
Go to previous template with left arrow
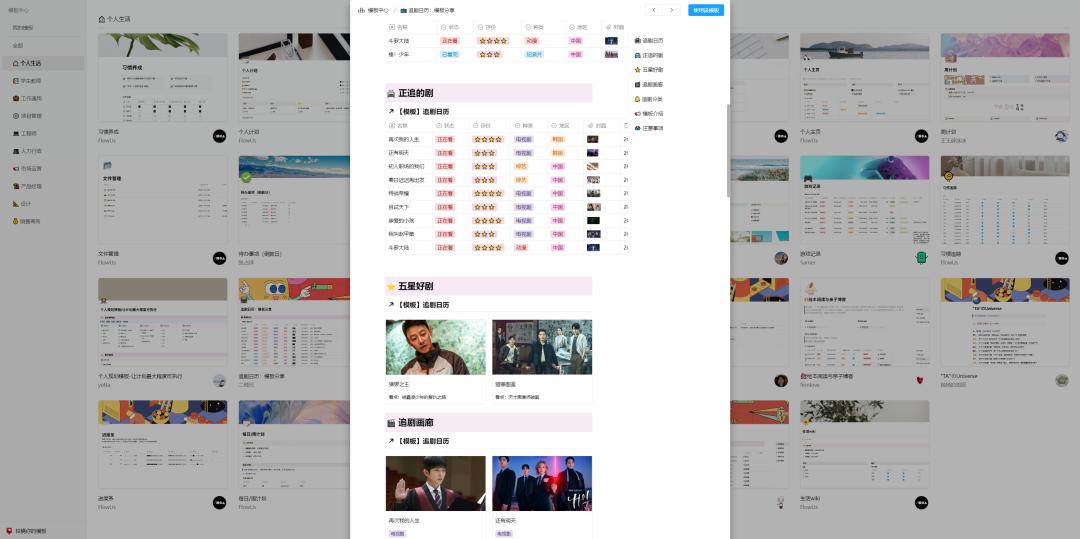(x=654, y=10)
